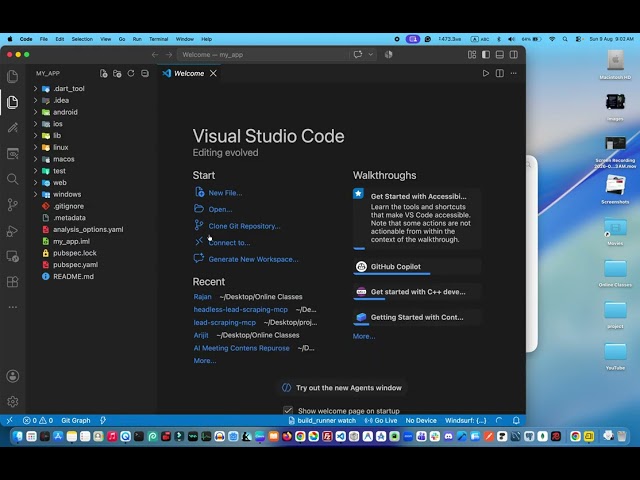Expand the macos folder
This screenshot has height=480, width=640.
36,159
